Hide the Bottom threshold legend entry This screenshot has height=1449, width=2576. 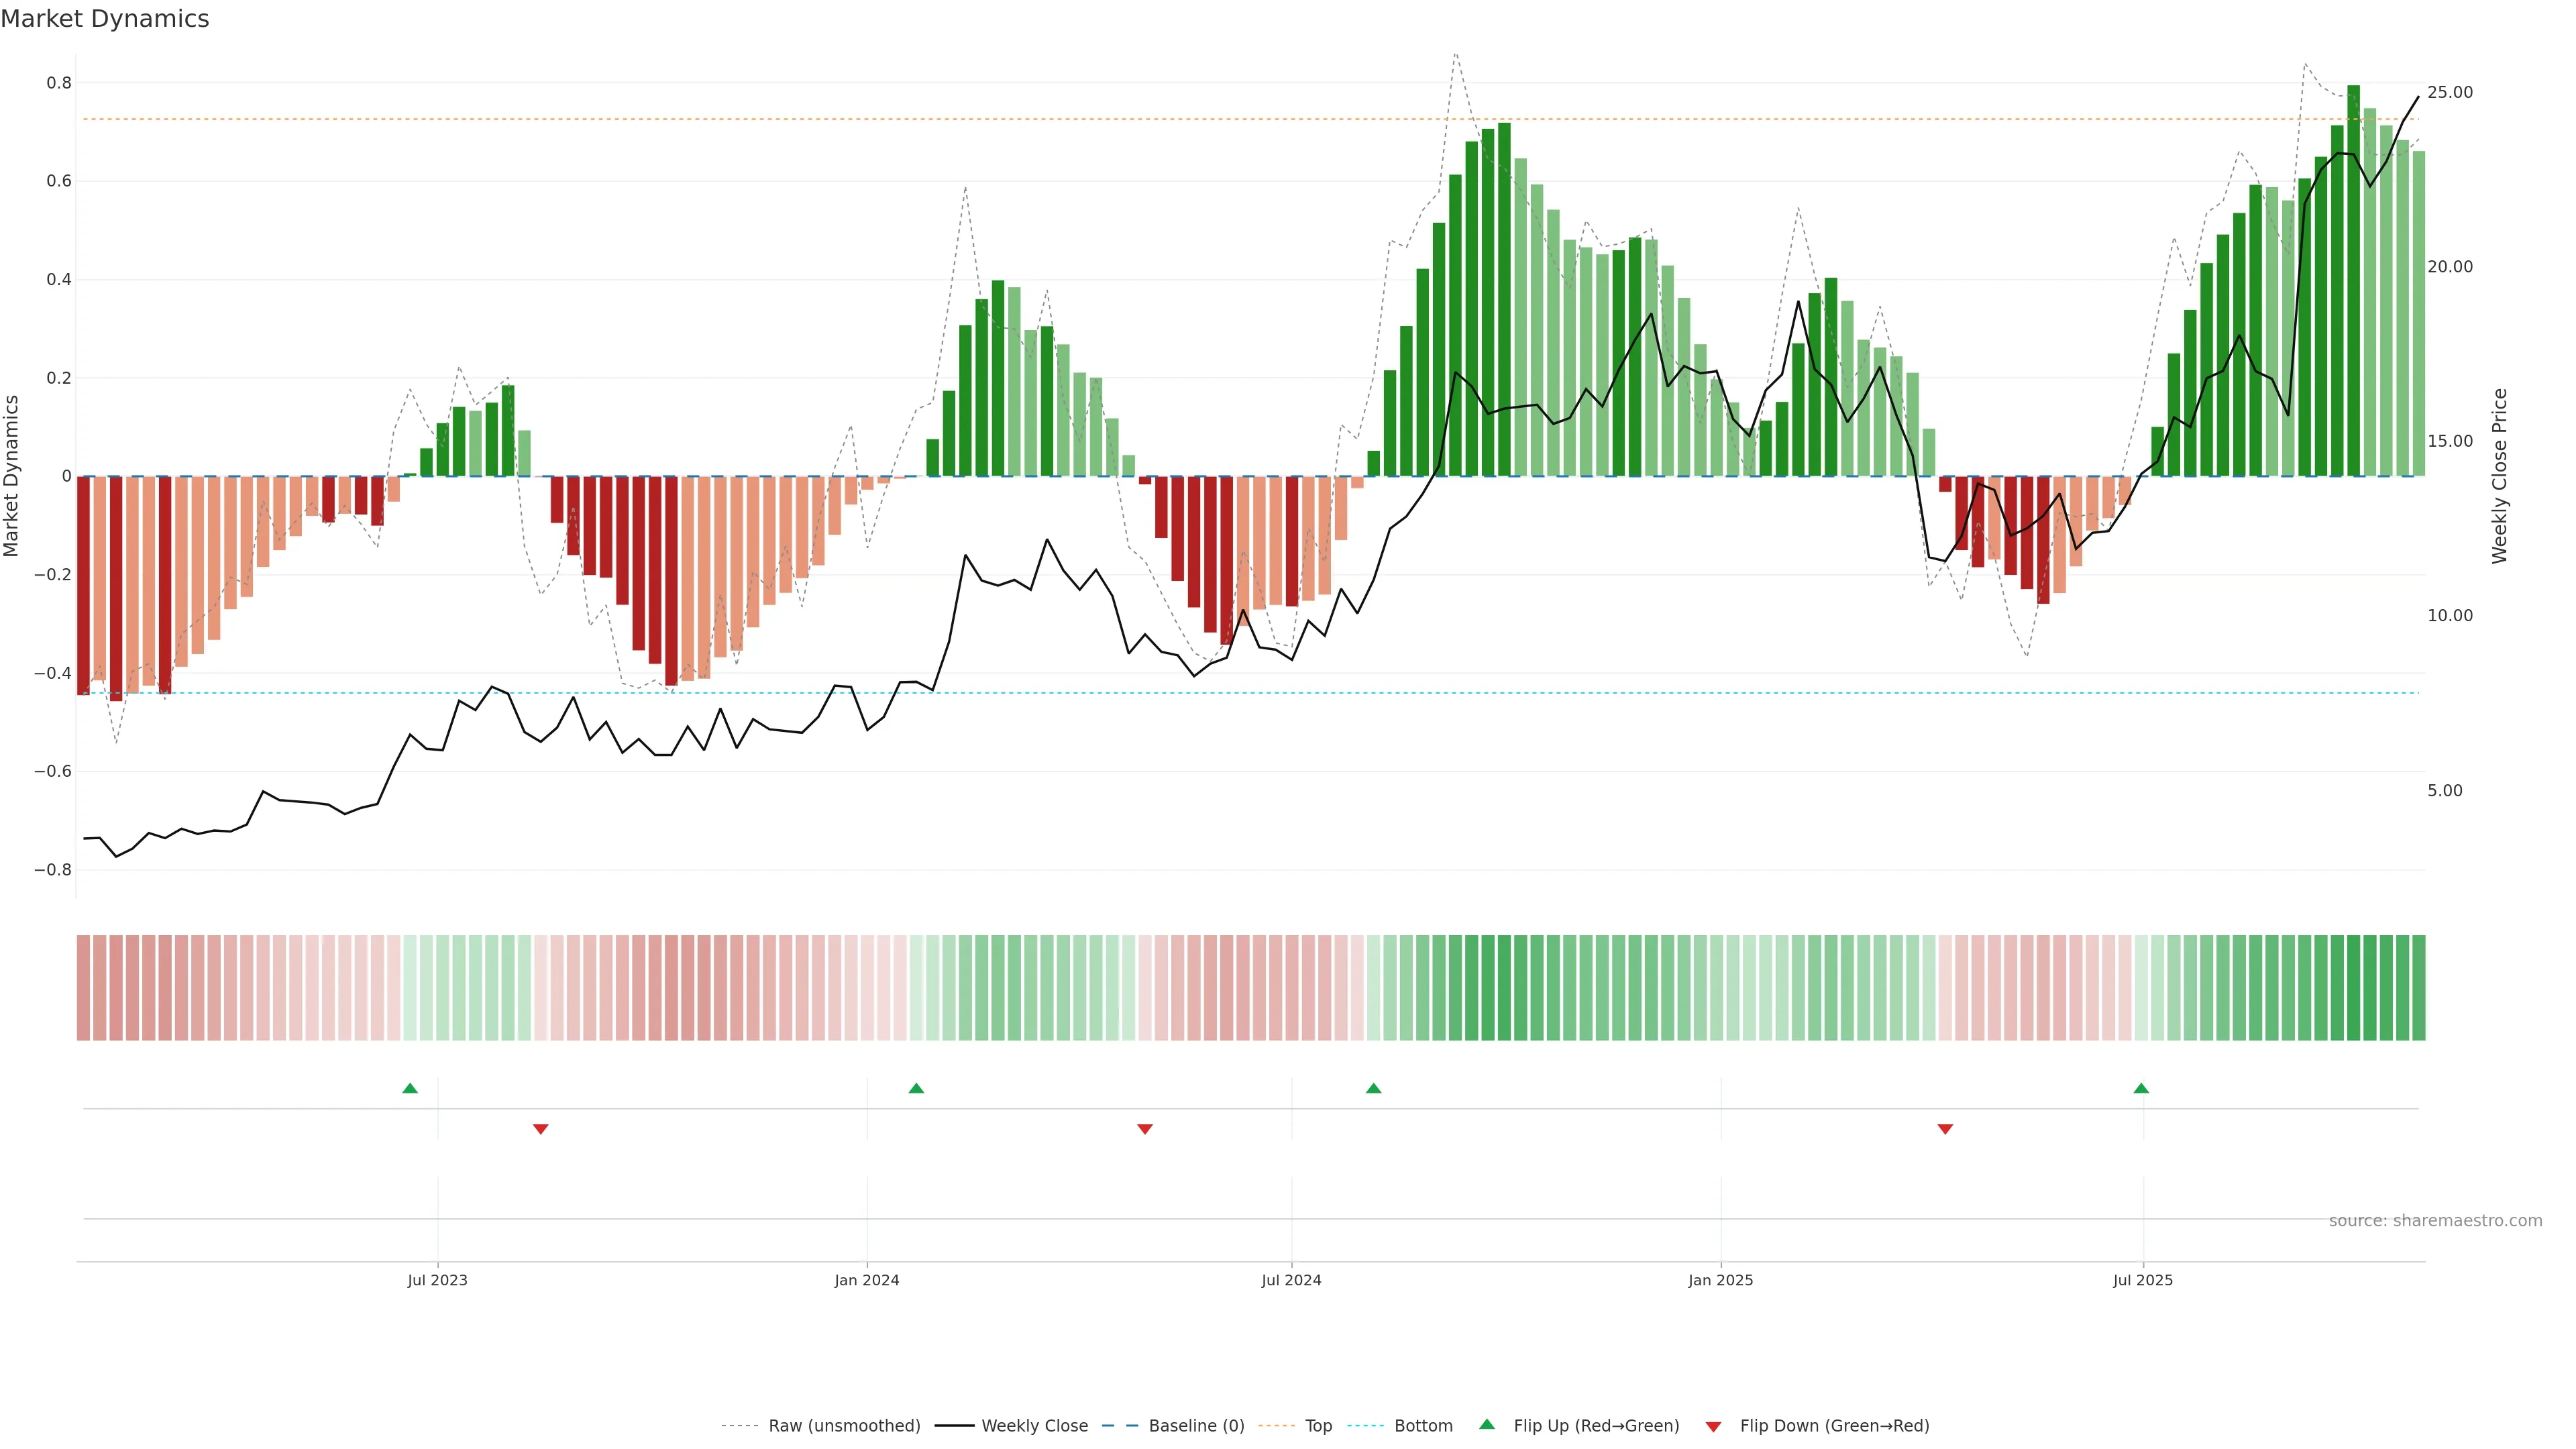[x=1423, y=1426]
